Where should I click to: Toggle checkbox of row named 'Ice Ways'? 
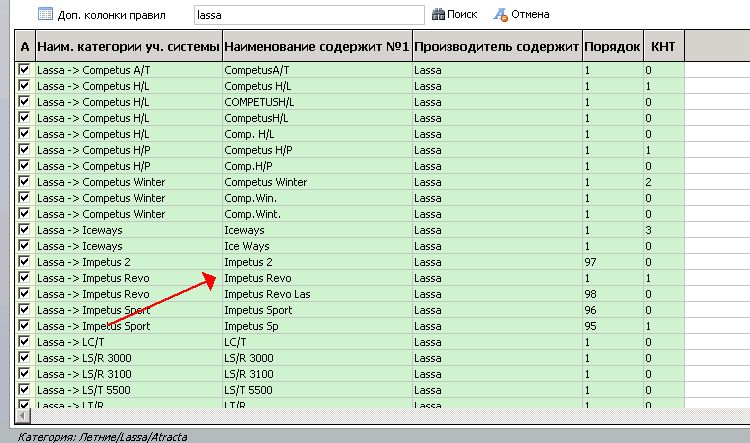click(x=24, y=245)
